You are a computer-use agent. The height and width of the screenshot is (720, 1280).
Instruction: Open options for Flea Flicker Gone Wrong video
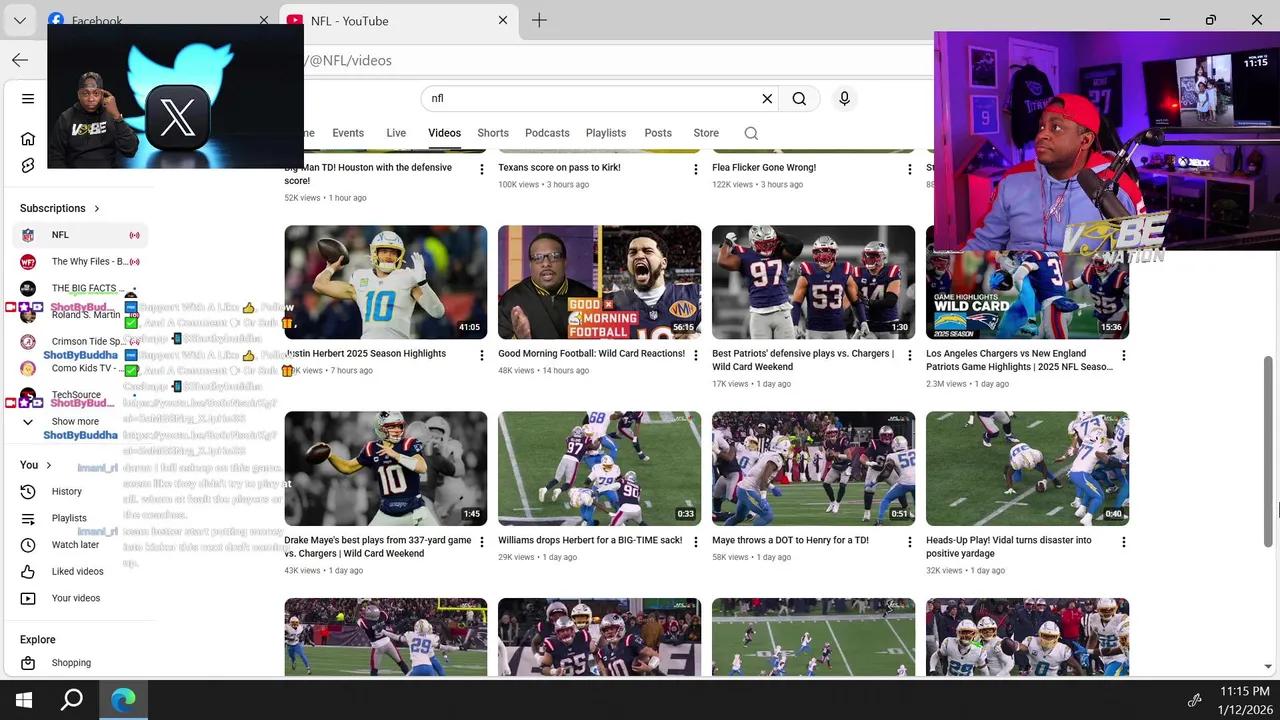pos(910,170)
